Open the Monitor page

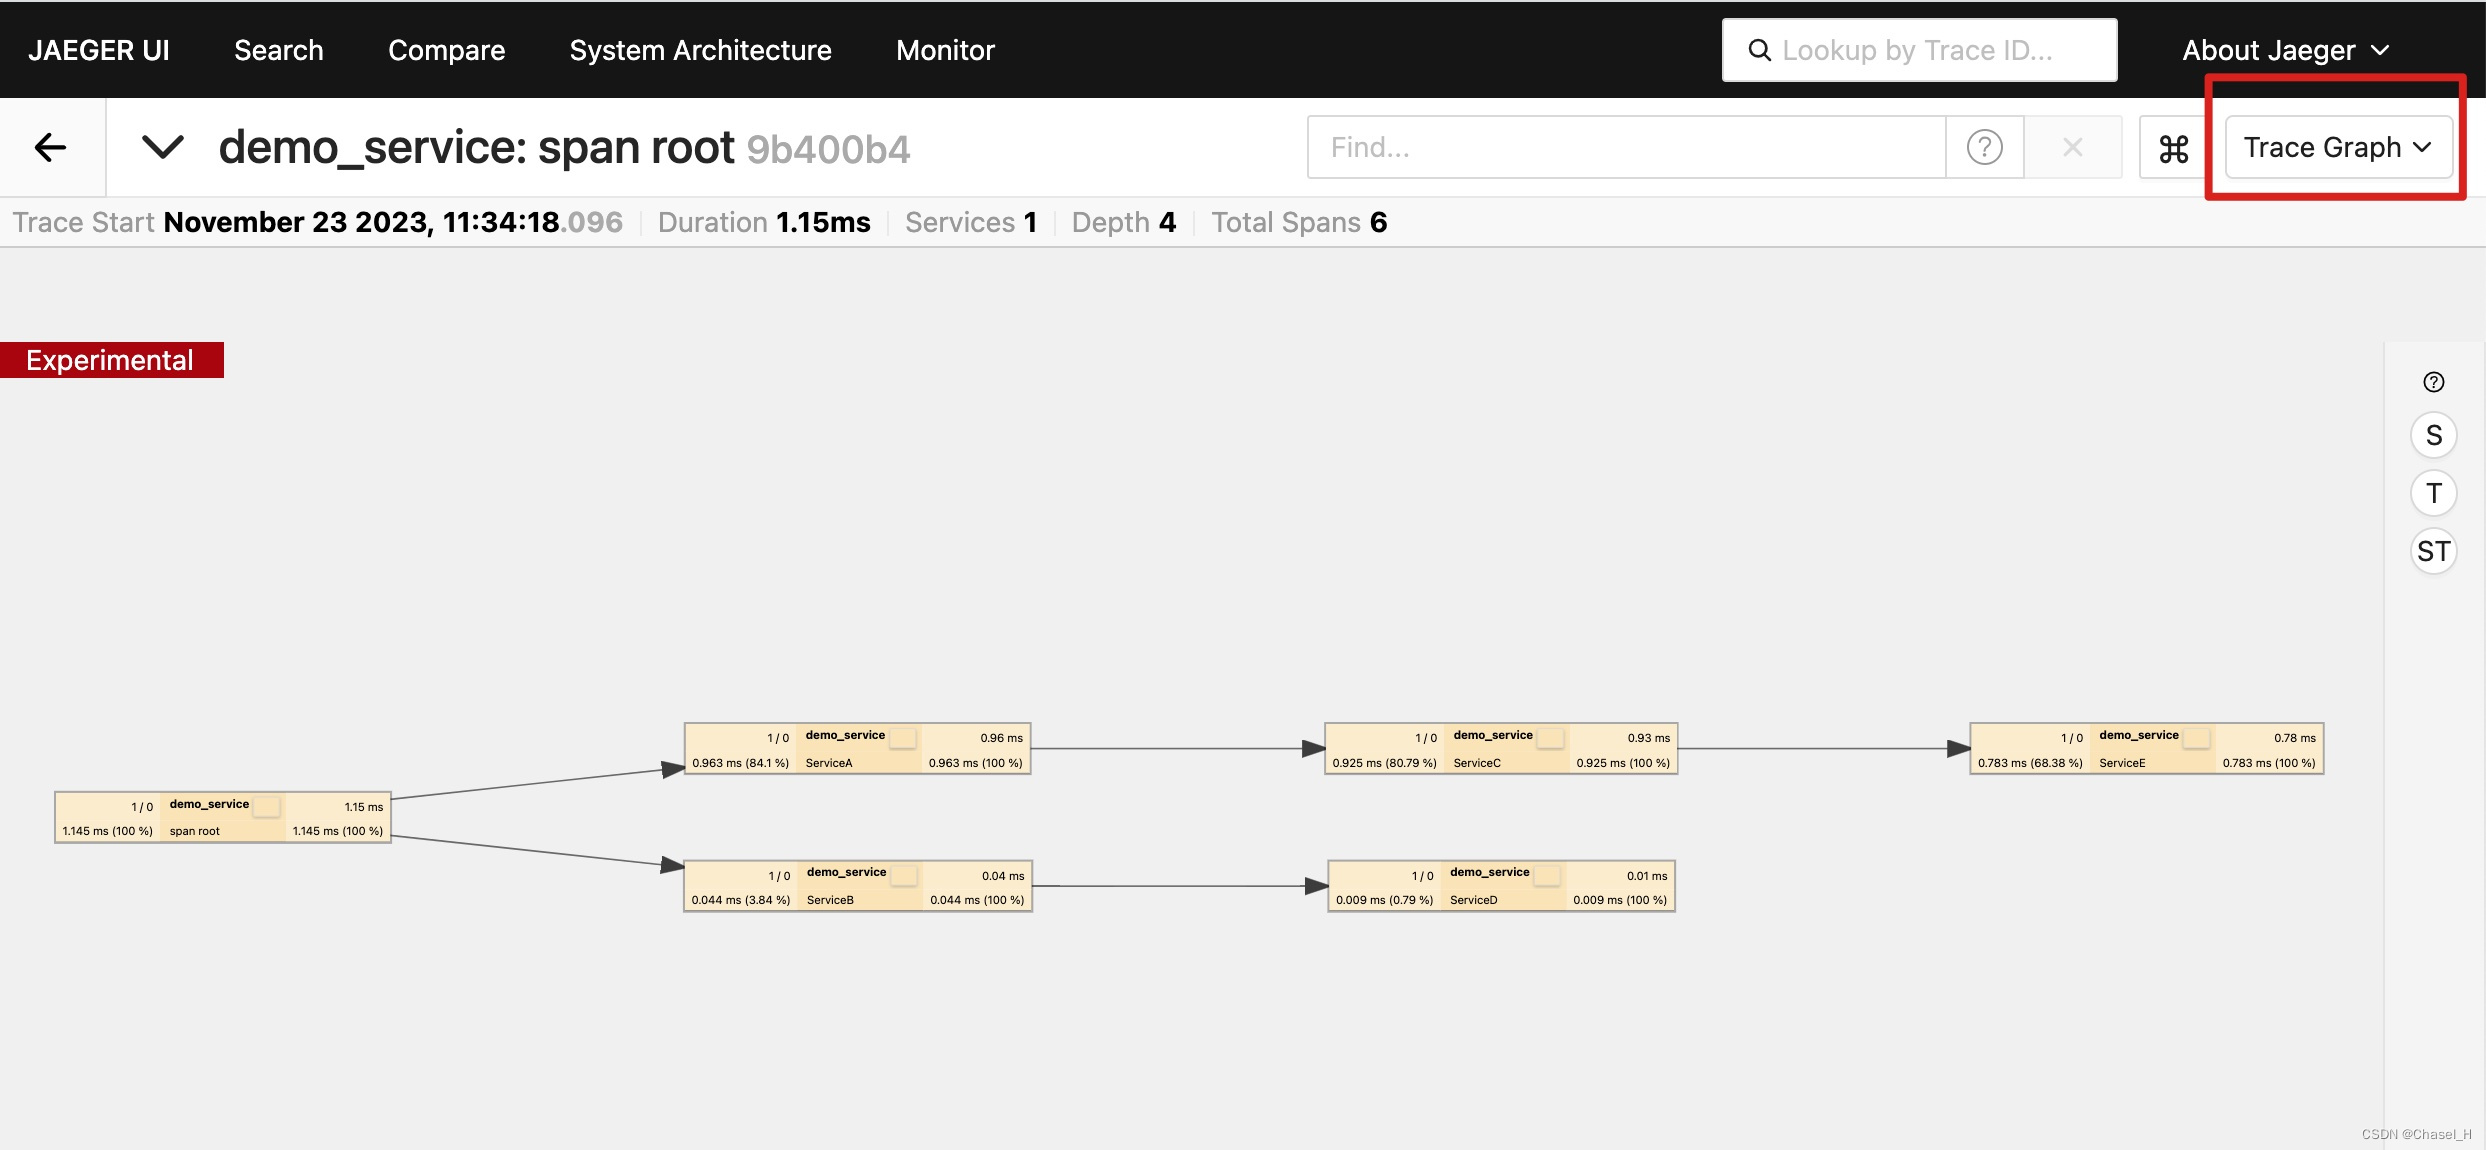(945, 50)
